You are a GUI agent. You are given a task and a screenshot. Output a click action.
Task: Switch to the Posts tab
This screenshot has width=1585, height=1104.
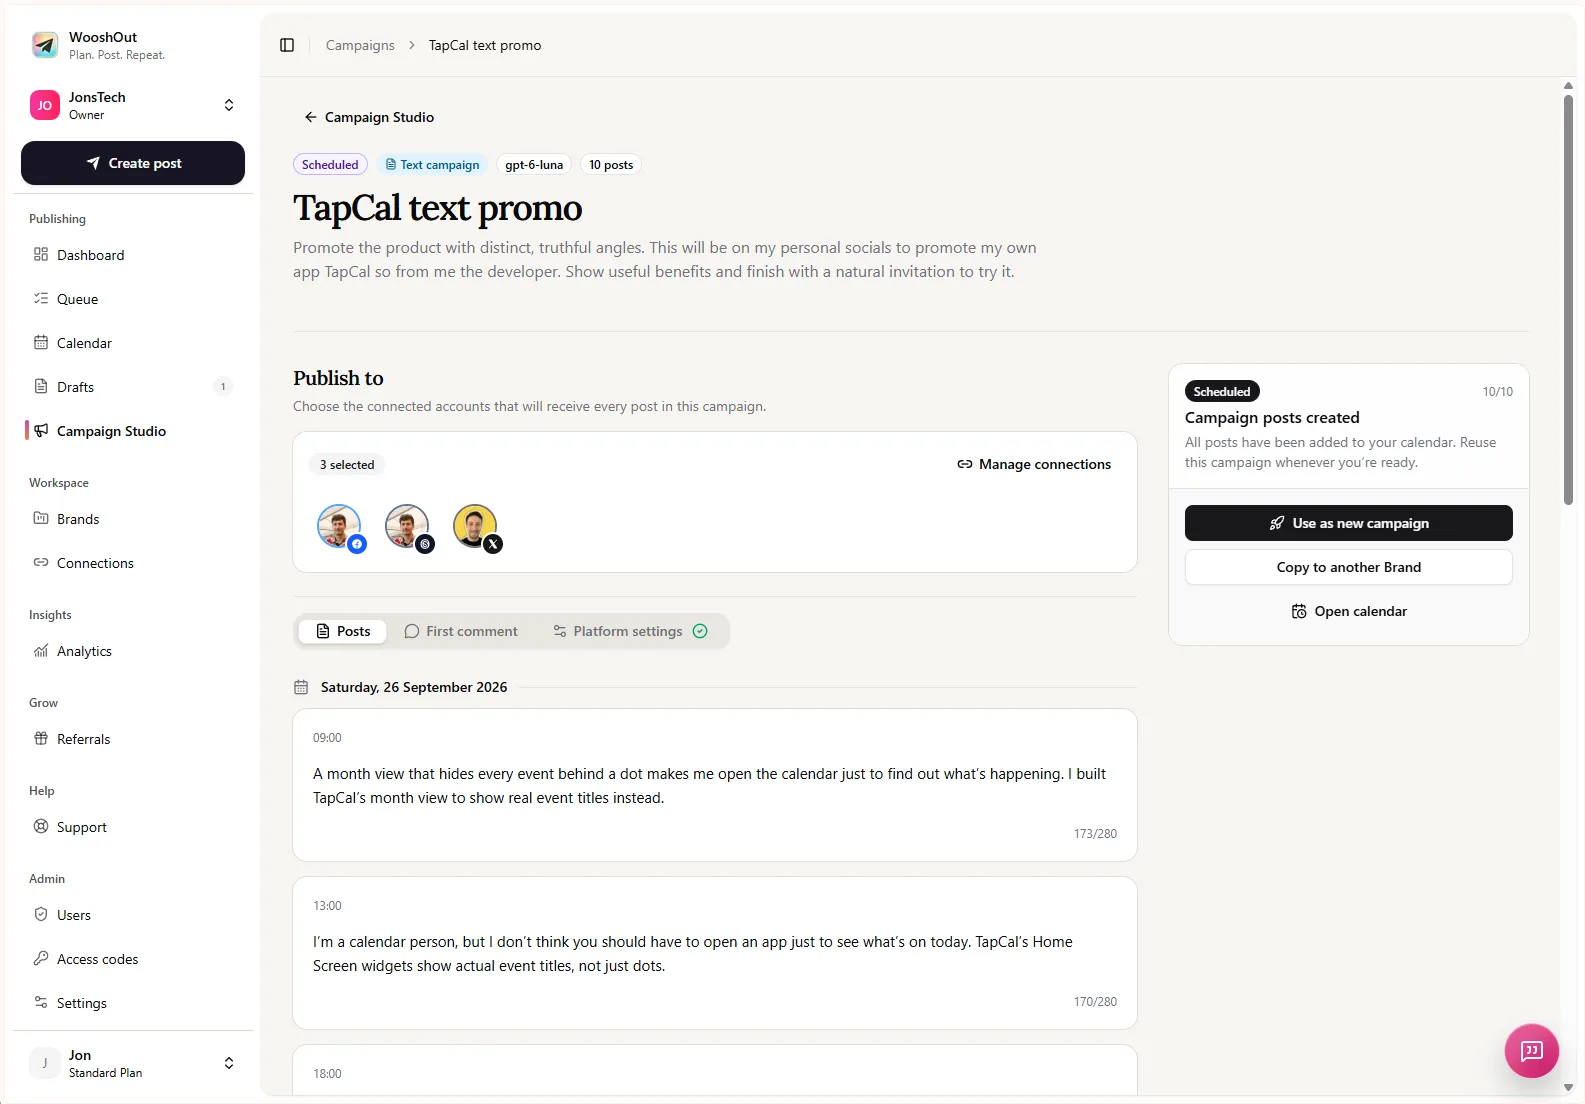pos(343,631)
